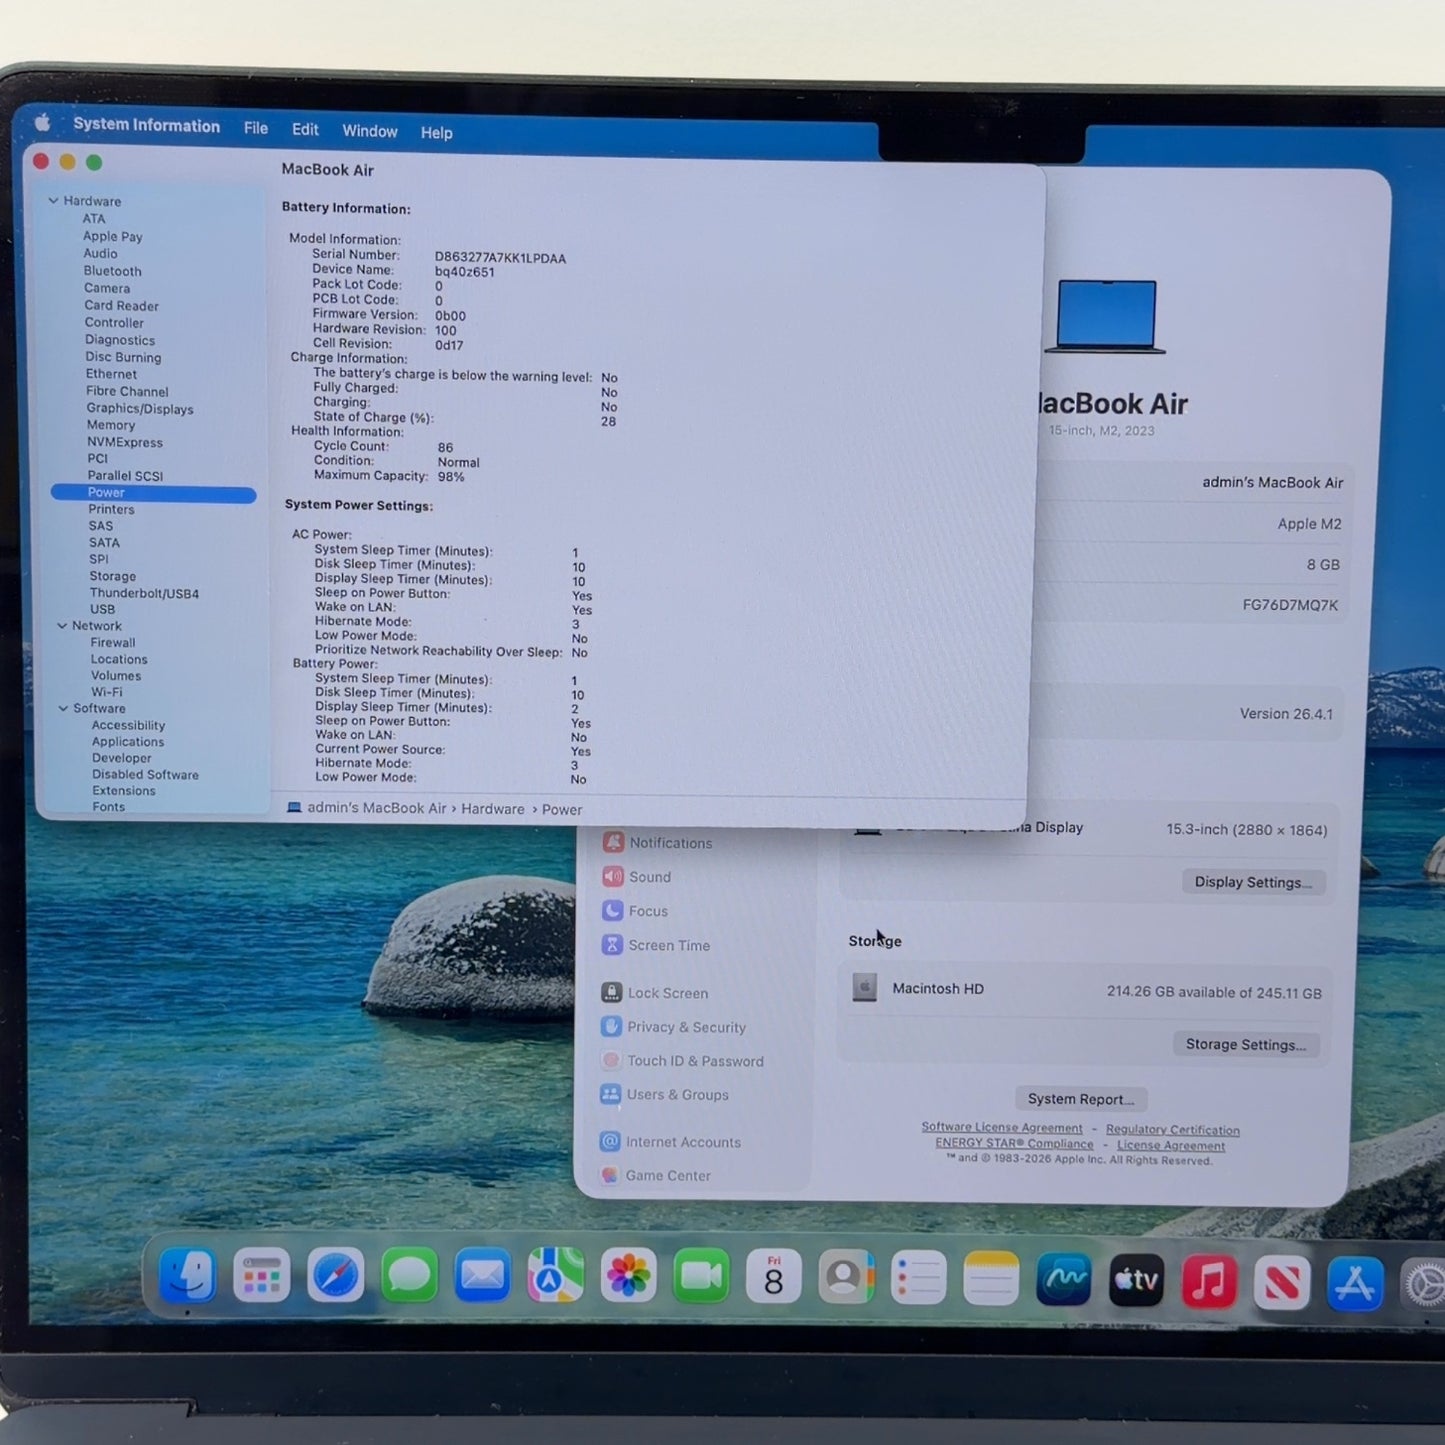Launch Maps from the Dock
The height and width of the screenshot is (1445, 1445).
[556, 1276]
